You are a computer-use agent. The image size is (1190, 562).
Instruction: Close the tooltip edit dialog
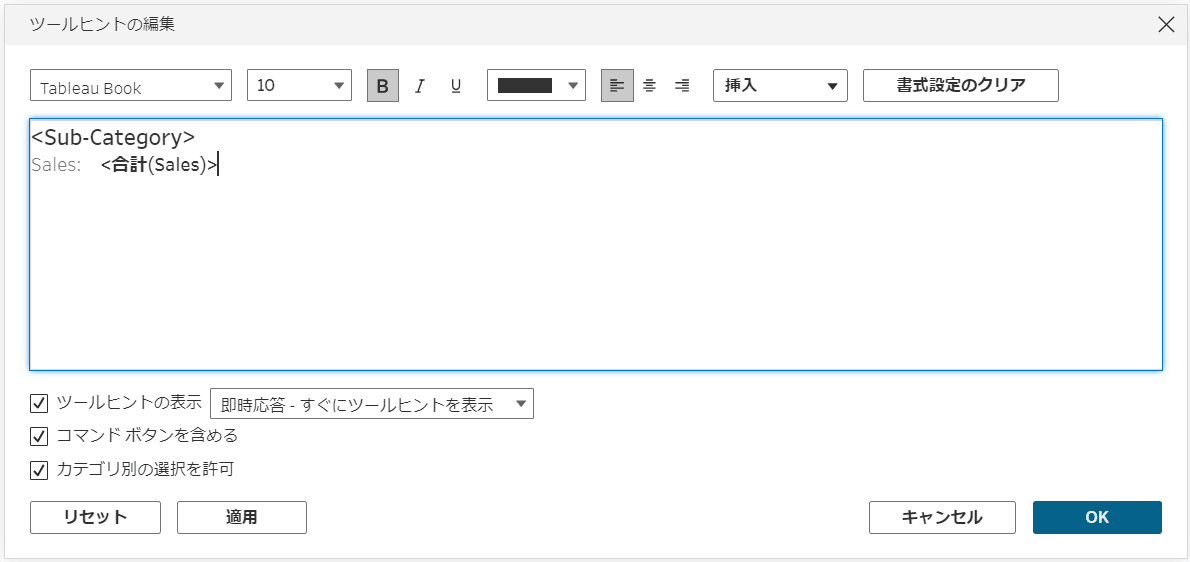[x=1166, y=24]
